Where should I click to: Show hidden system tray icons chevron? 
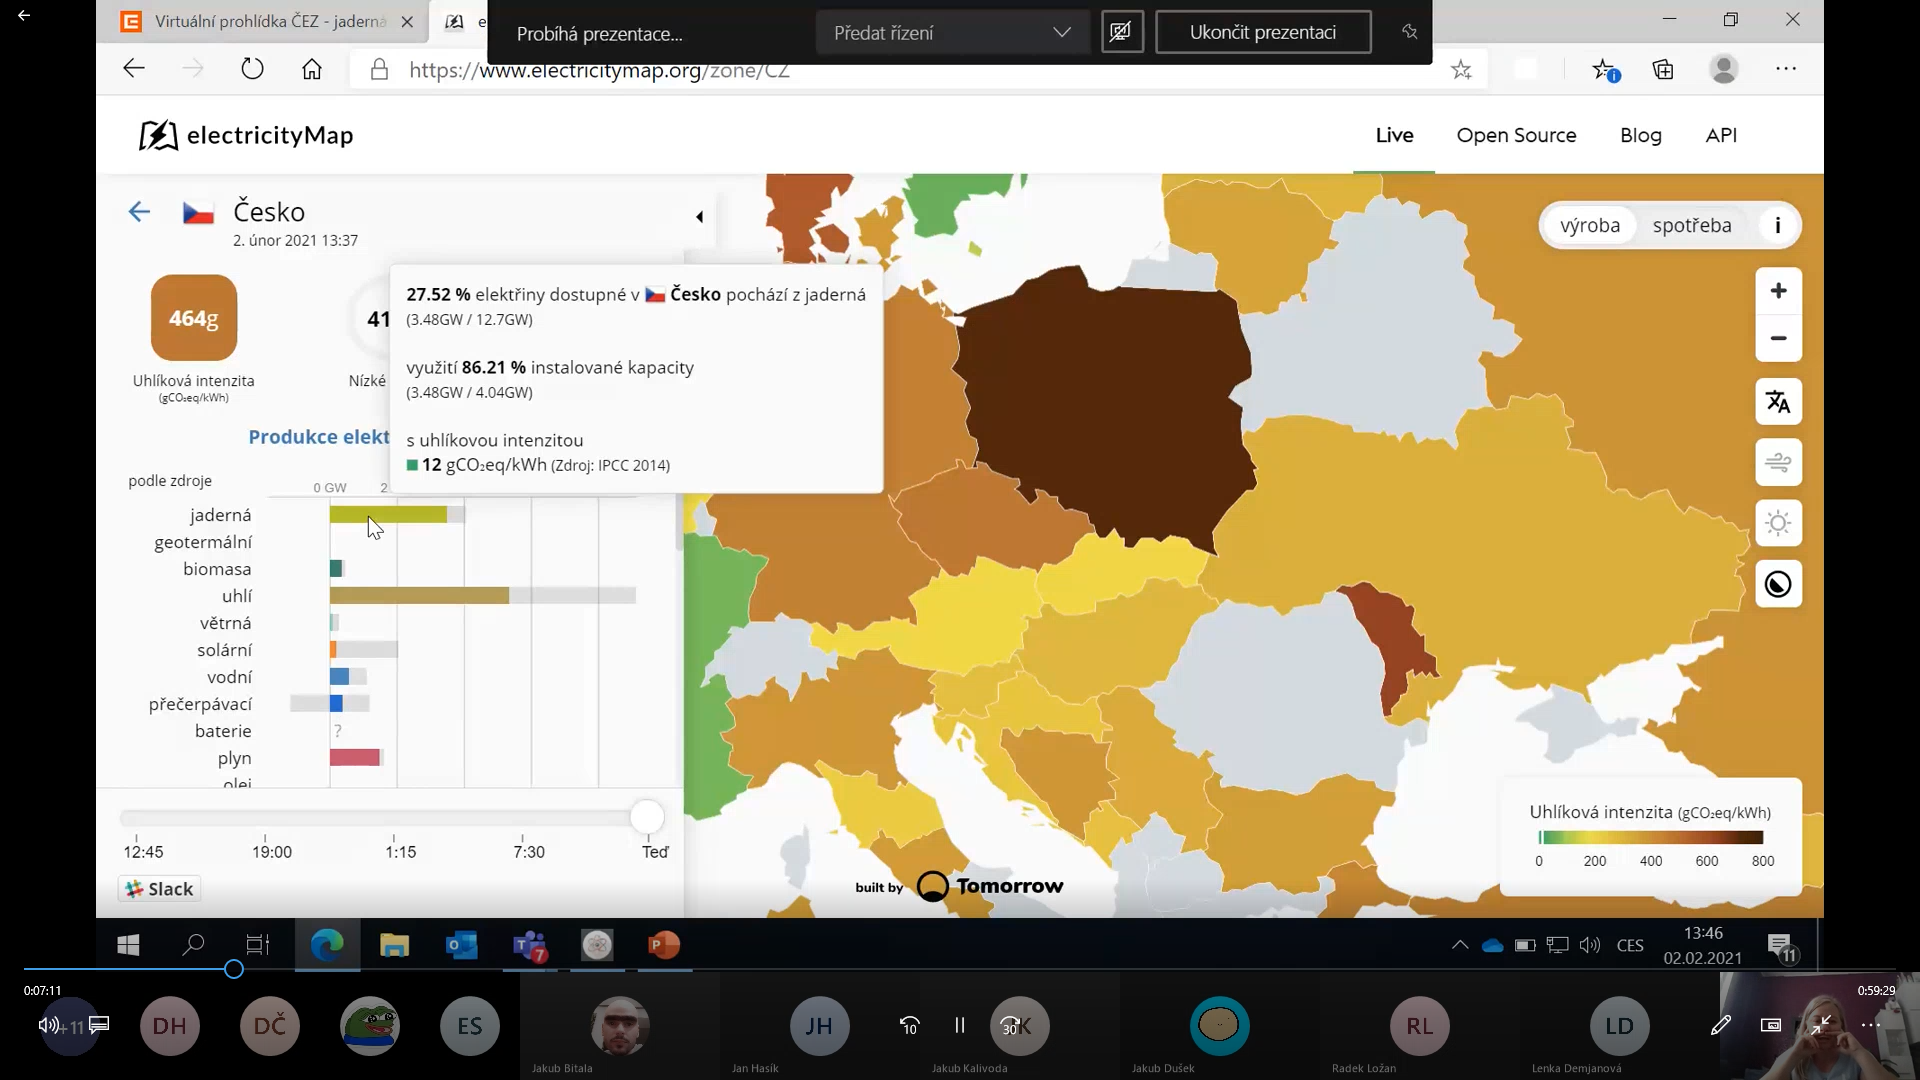(x=1459, y=944)
